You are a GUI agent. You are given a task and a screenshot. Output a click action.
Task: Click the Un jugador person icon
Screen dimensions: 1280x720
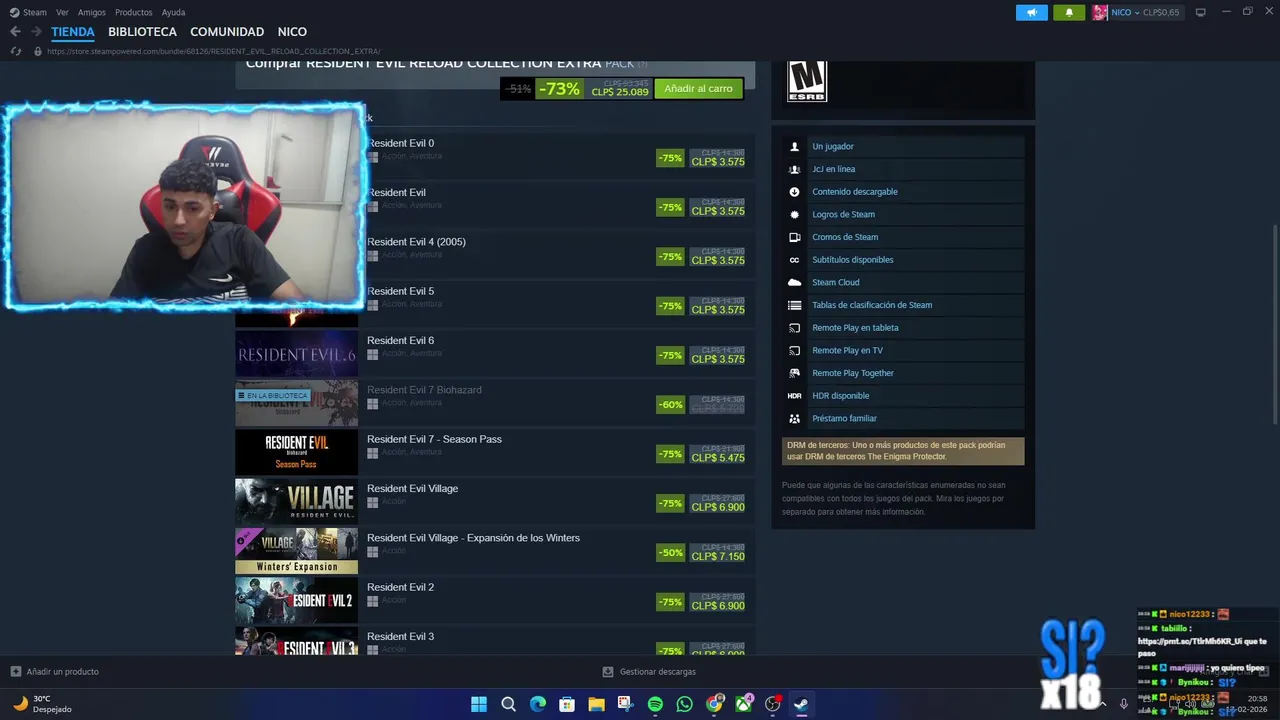pos(795,146)
